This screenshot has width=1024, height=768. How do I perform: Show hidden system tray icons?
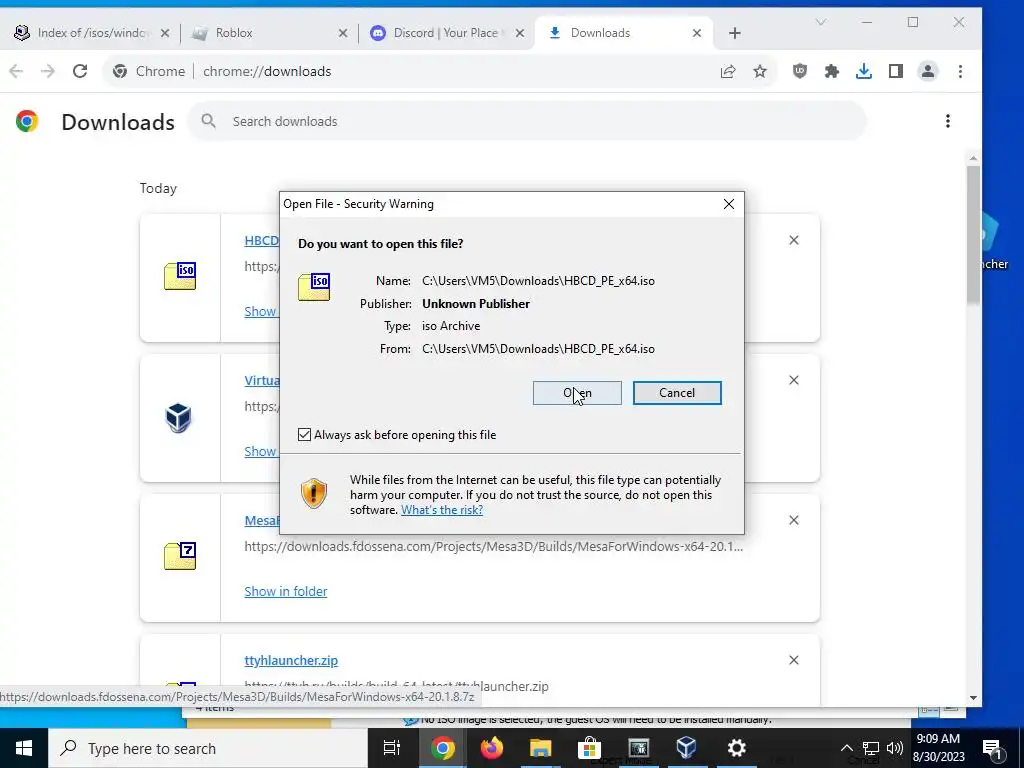[846, 748]
